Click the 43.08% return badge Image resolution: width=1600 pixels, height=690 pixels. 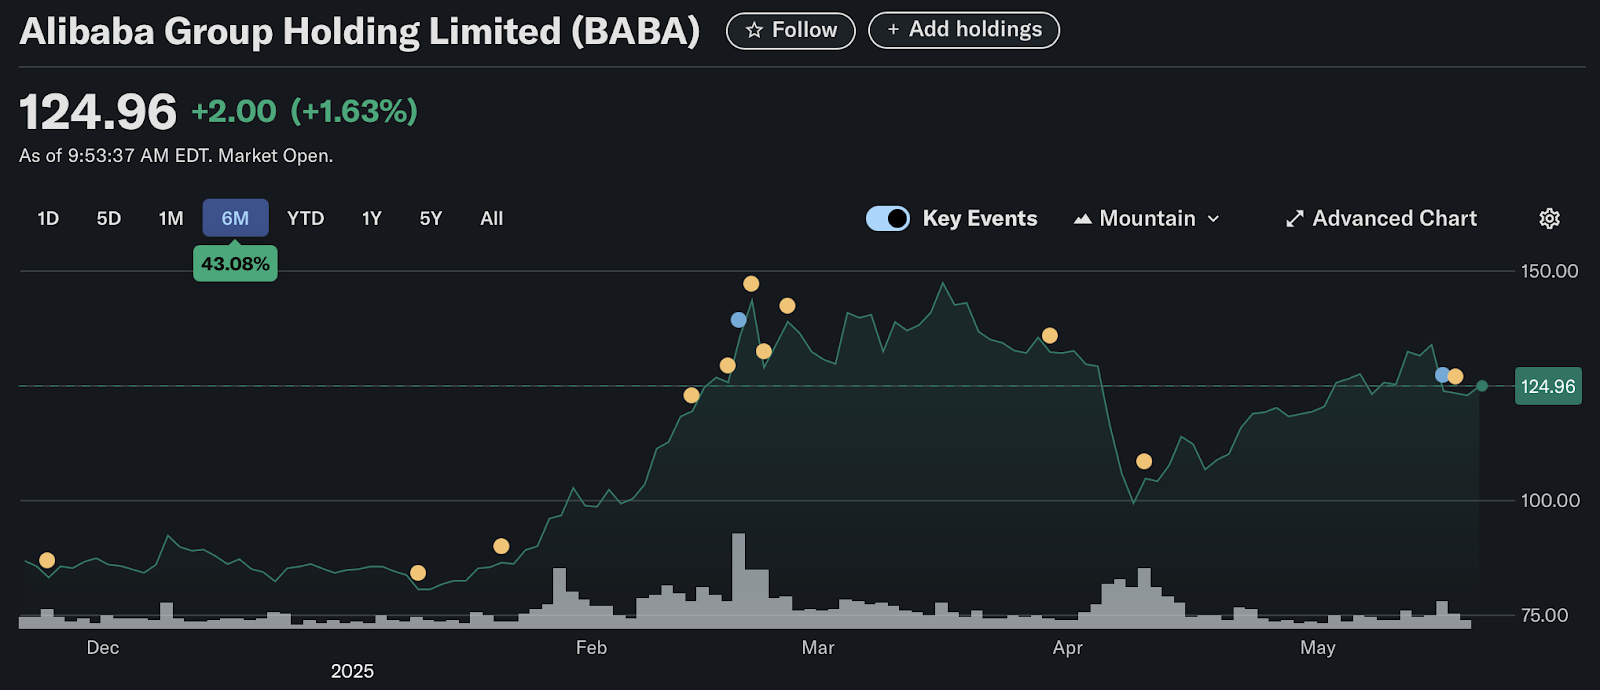point(235,264)
